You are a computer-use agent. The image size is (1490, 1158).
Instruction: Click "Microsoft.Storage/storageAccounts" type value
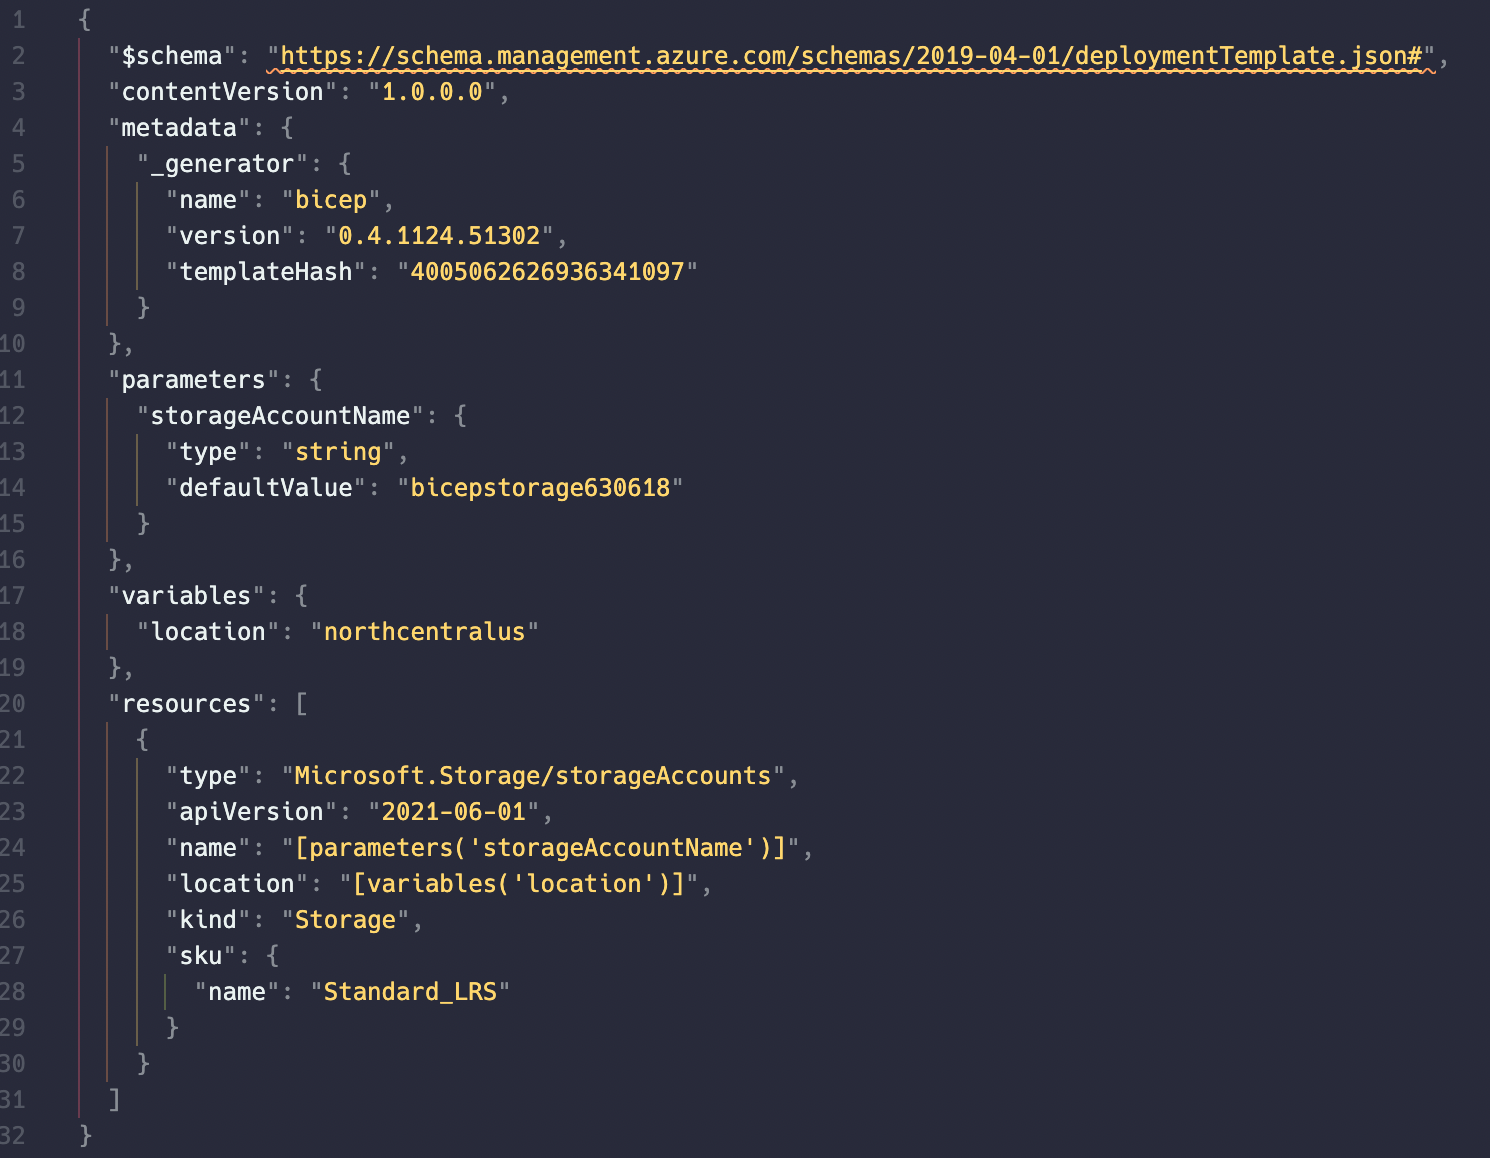(x=533, y=776)
